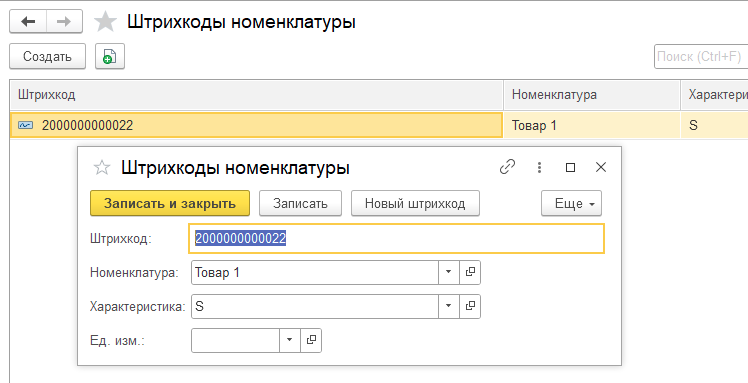Focus the Штрихкод input field in dialog
This screenshot has width=748, height=383.
396,238
